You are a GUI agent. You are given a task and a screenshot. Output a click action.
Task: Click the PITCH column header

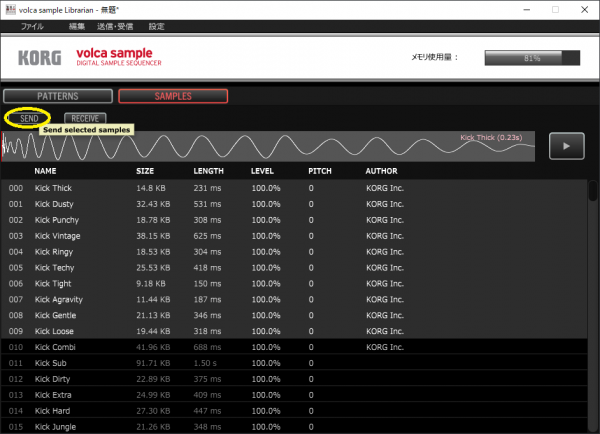tap(320, 171)
